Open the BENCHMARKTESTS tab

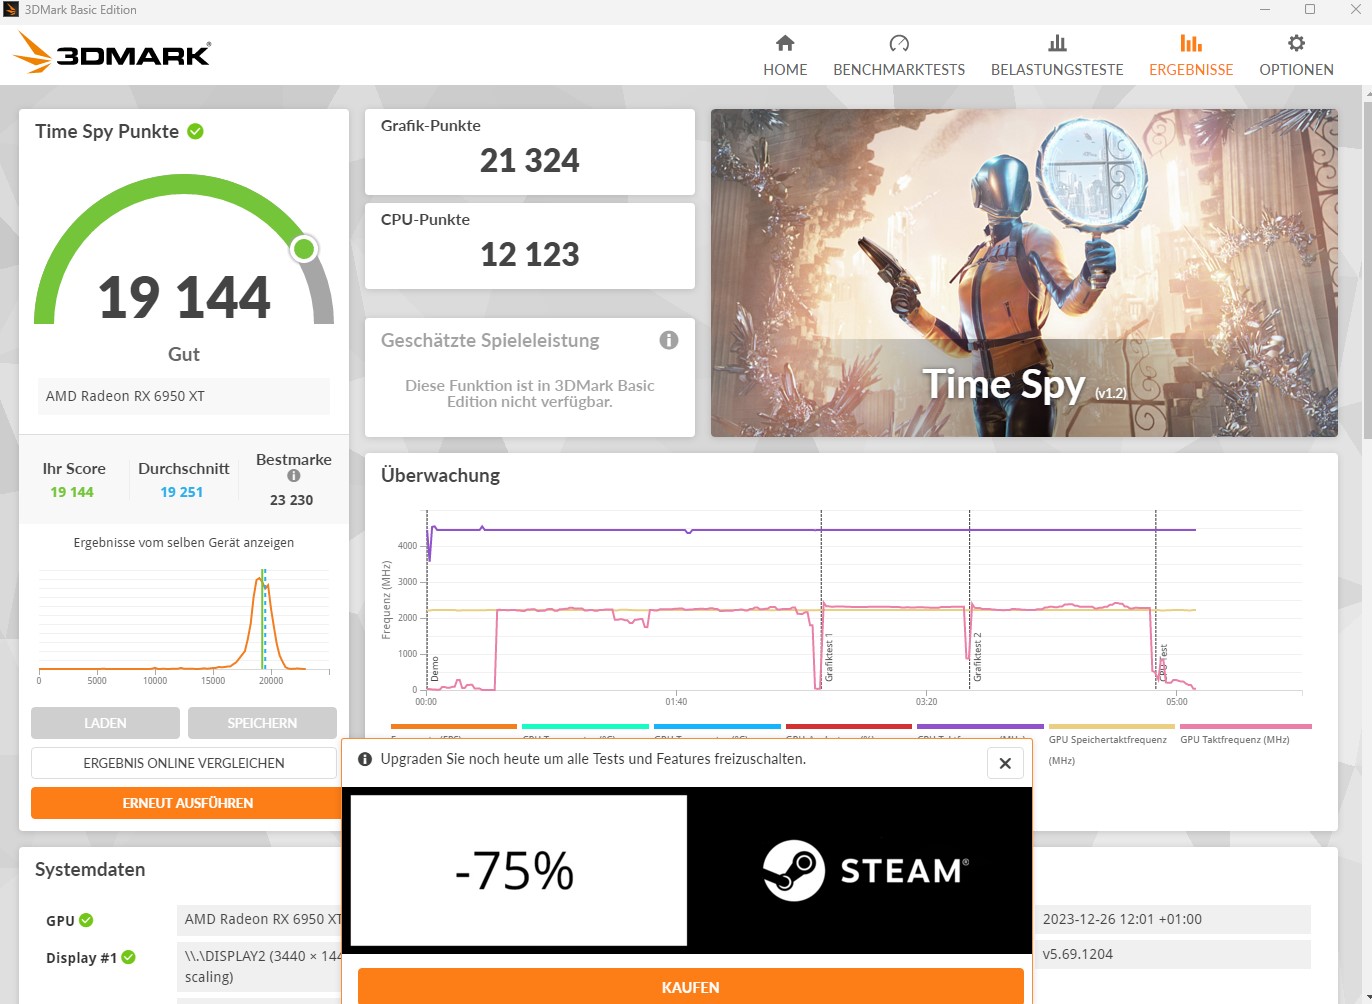[899, 56]
